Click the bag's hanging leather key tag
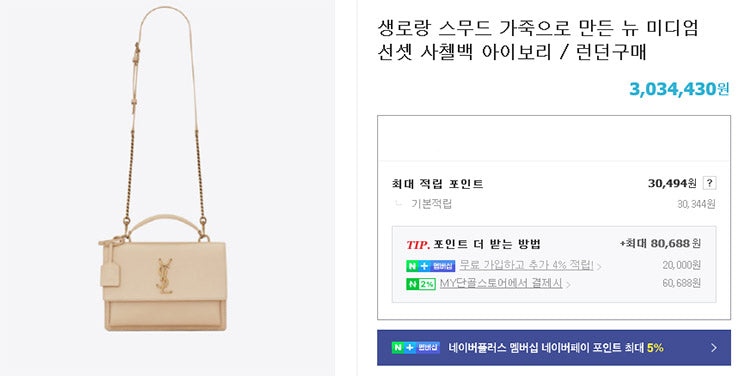Screen dimensions: 750x376 pos(110,269)
